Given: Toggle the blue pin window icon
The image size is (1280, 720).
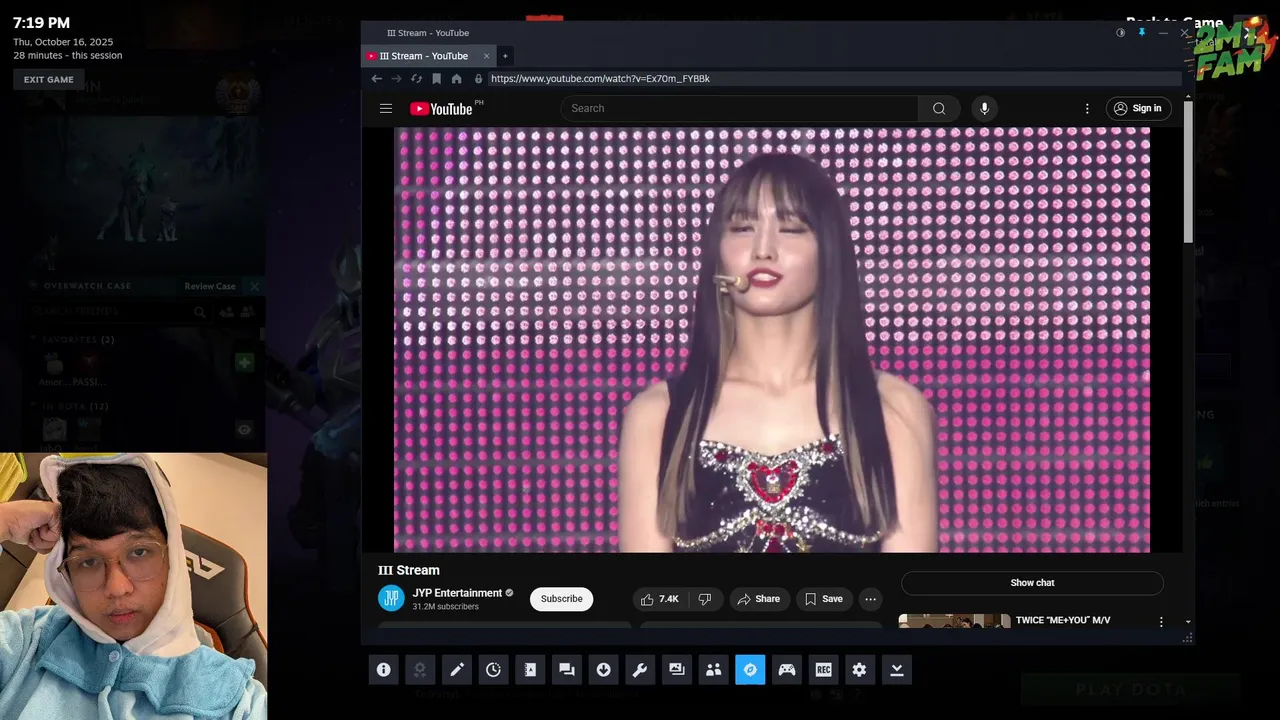Looking at the screenshot, I should pyautogui.click(x=1141, y=33).
